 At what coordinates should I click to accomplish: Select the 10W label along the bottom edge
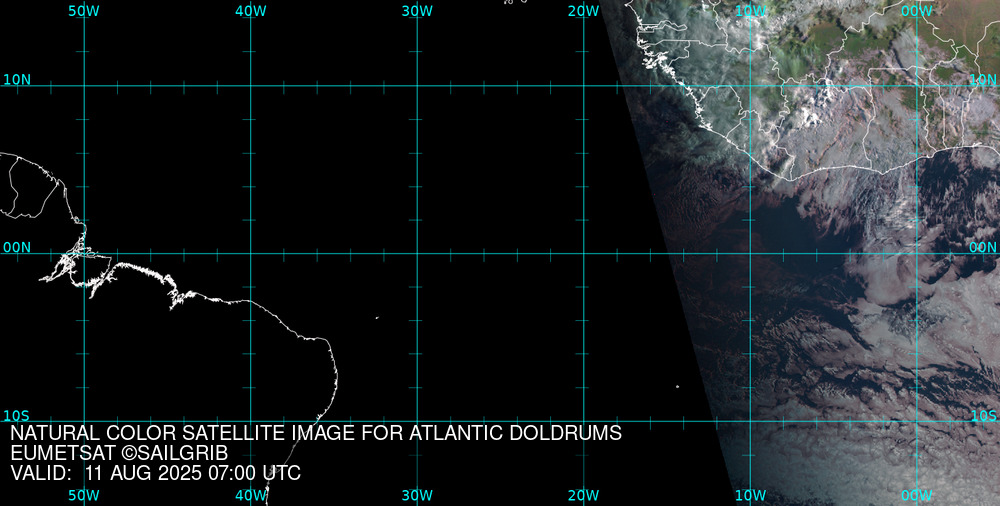click(x=751, y=495)
